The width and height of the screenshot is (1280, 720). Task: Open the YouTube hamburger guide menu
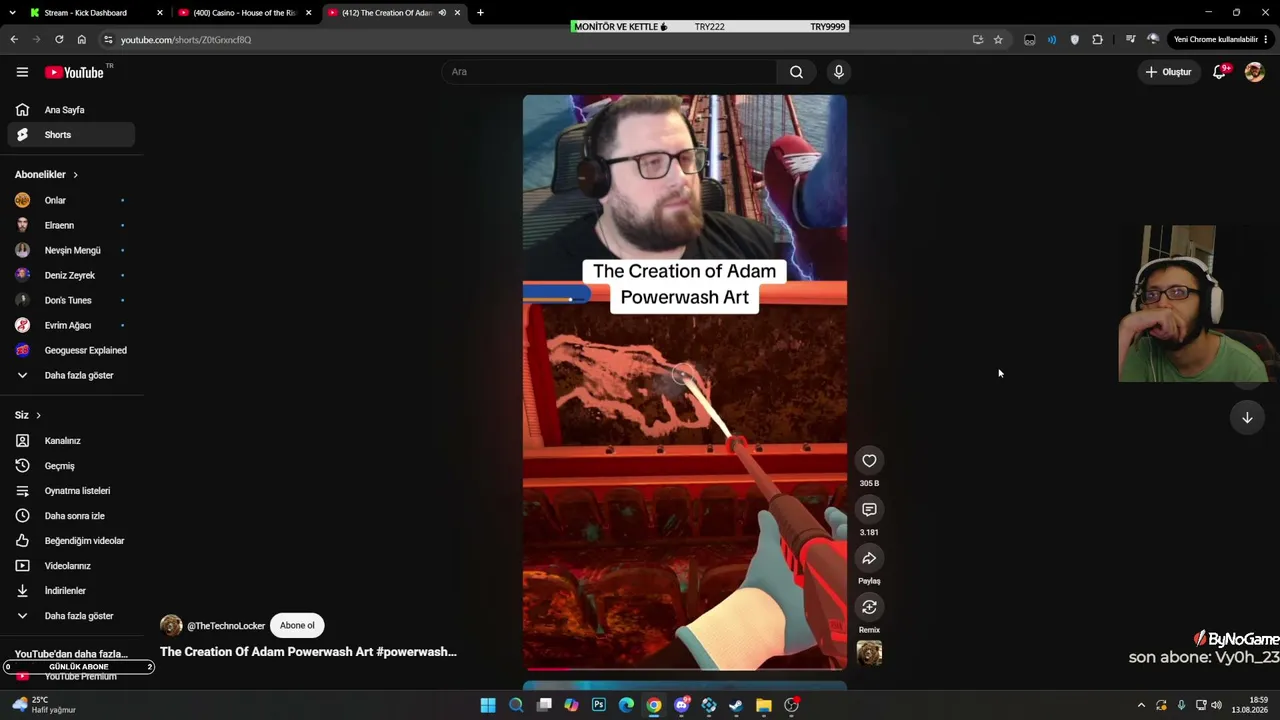[22, 72]
